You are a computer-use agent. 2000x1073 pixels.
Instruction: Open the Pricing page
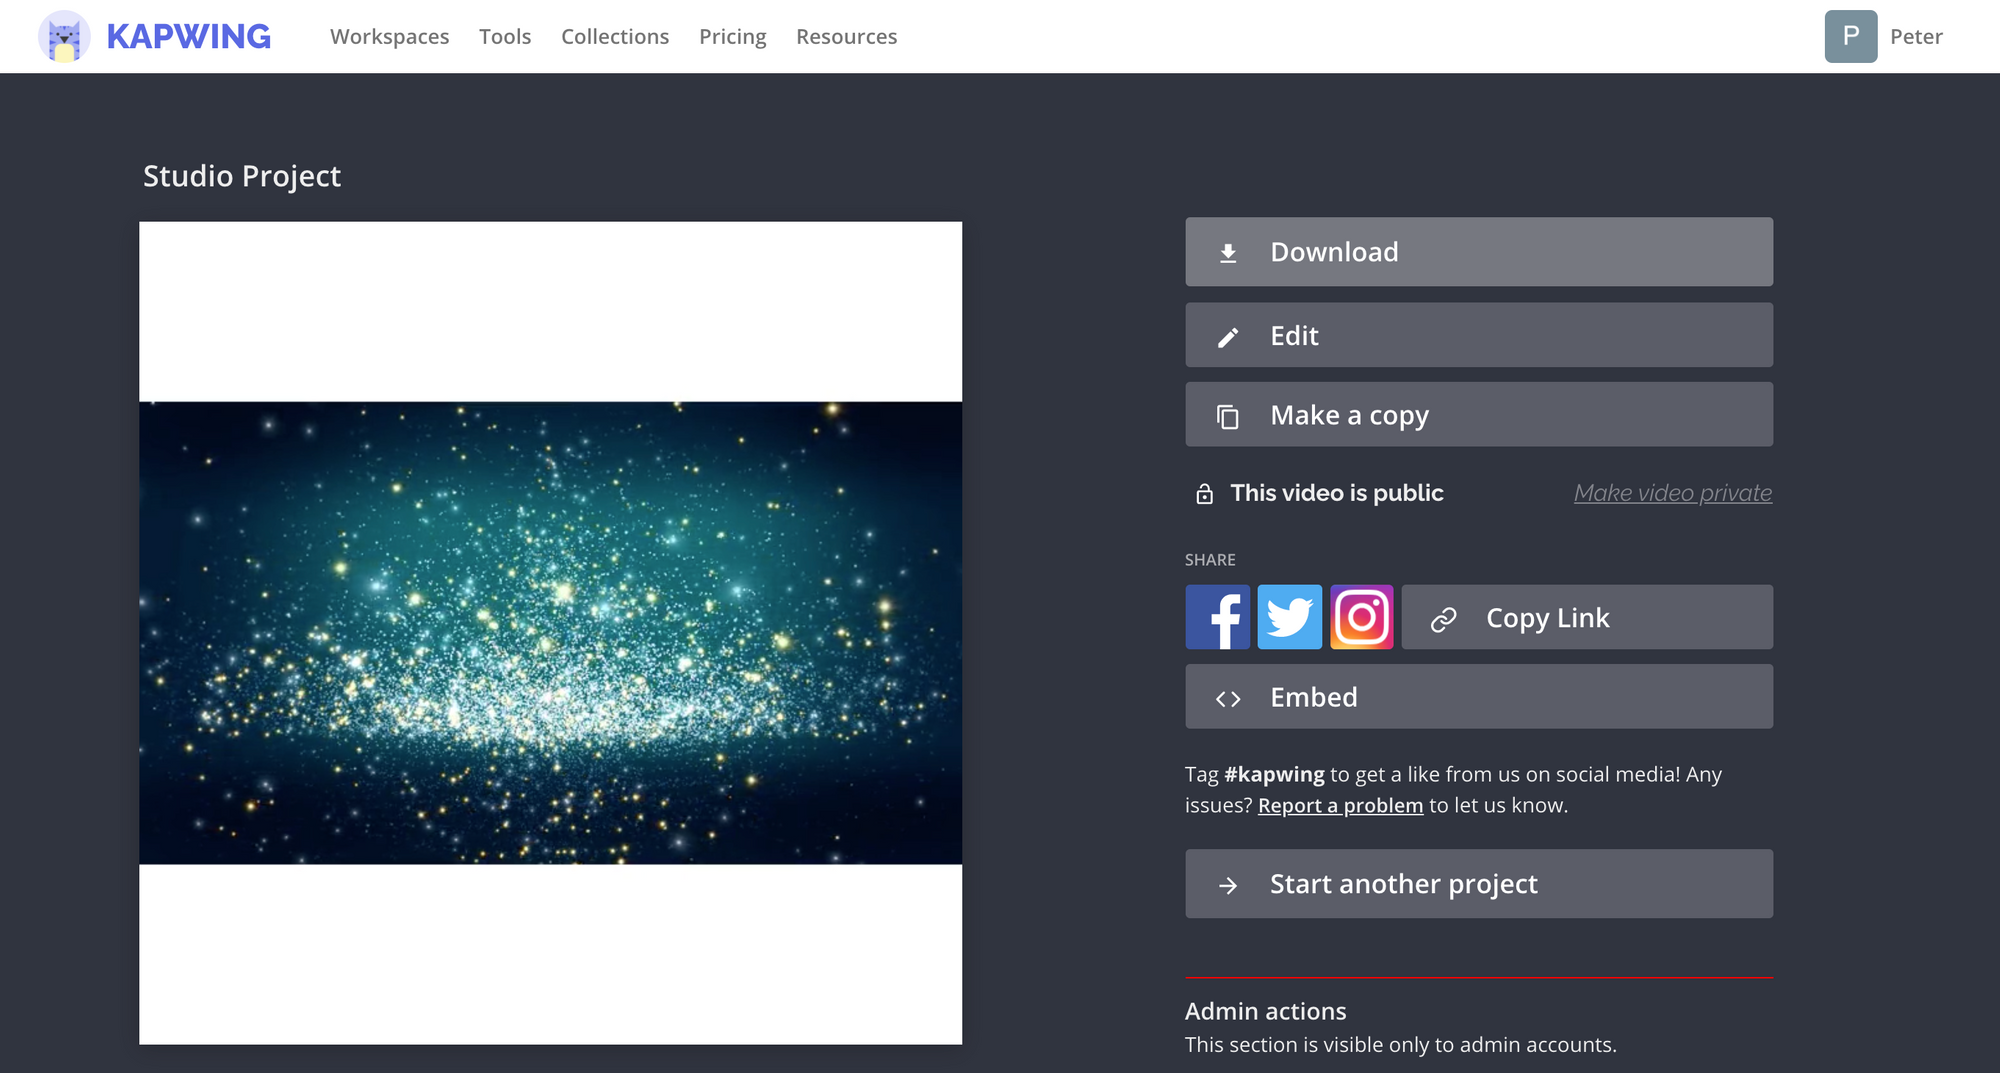[x=732, y=36]
